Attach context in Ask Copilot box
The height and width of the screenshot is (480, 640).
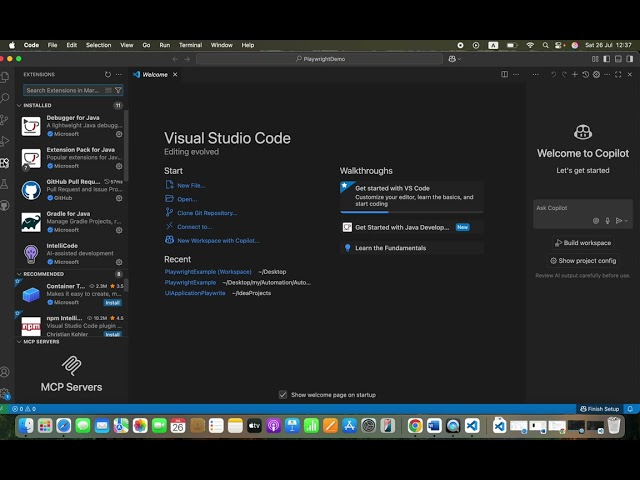pos(596,221)
